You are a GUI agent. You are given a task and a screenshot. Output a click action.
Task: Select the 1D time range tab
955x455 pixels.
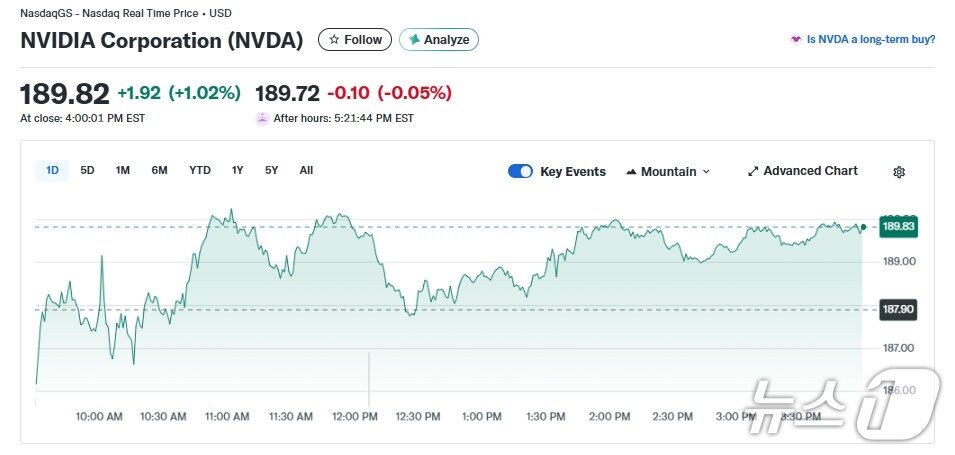coord(52,170)
